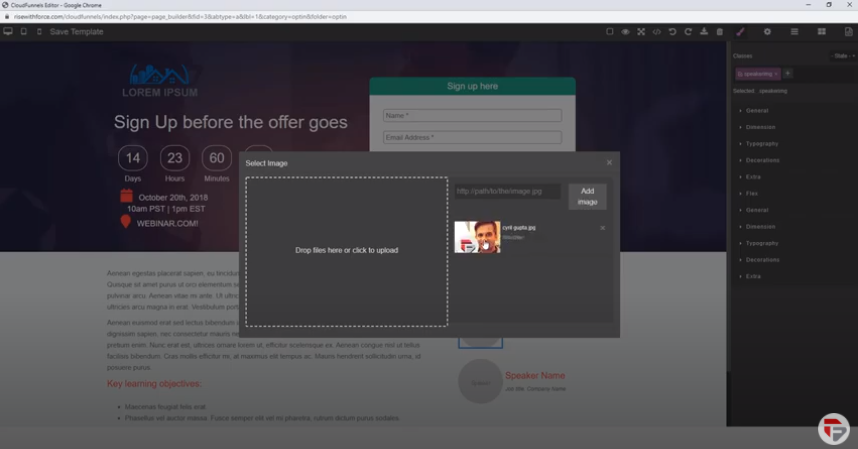Open the State dropdown

[842, 56]
